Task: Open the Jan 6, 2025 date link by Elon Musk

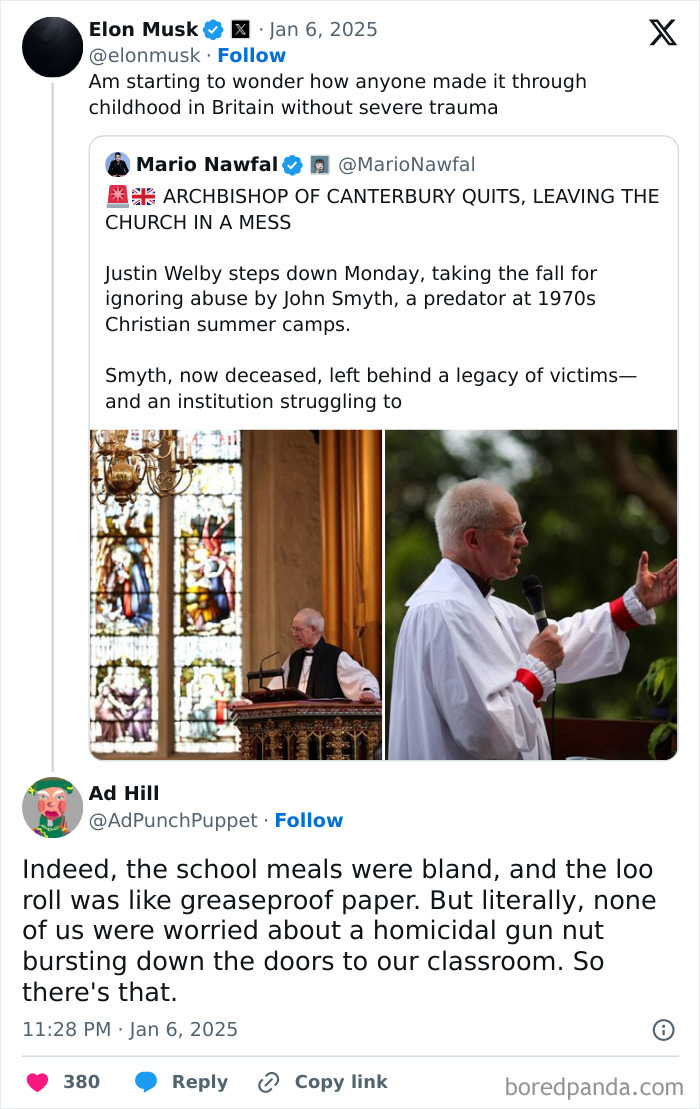Action: coord(323,30)
